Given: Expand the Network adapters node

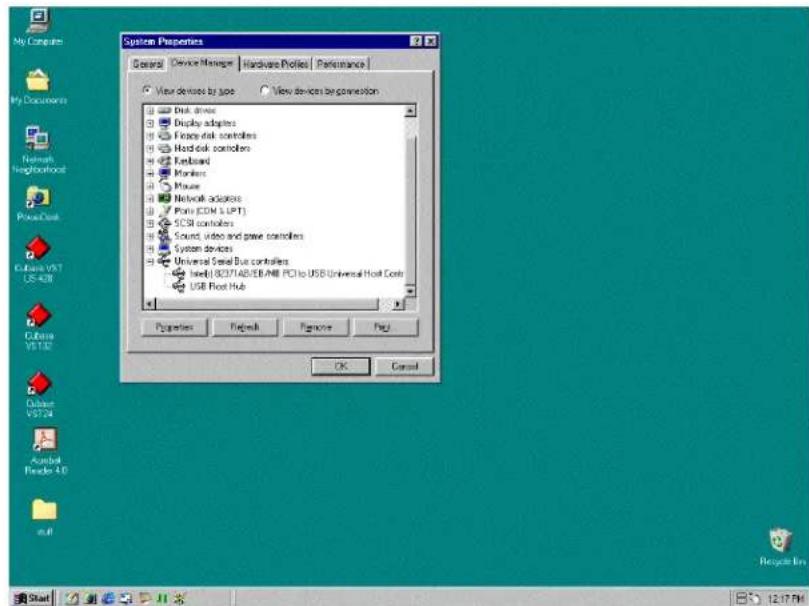Looking at the screenshot, I should pos(150,199).
